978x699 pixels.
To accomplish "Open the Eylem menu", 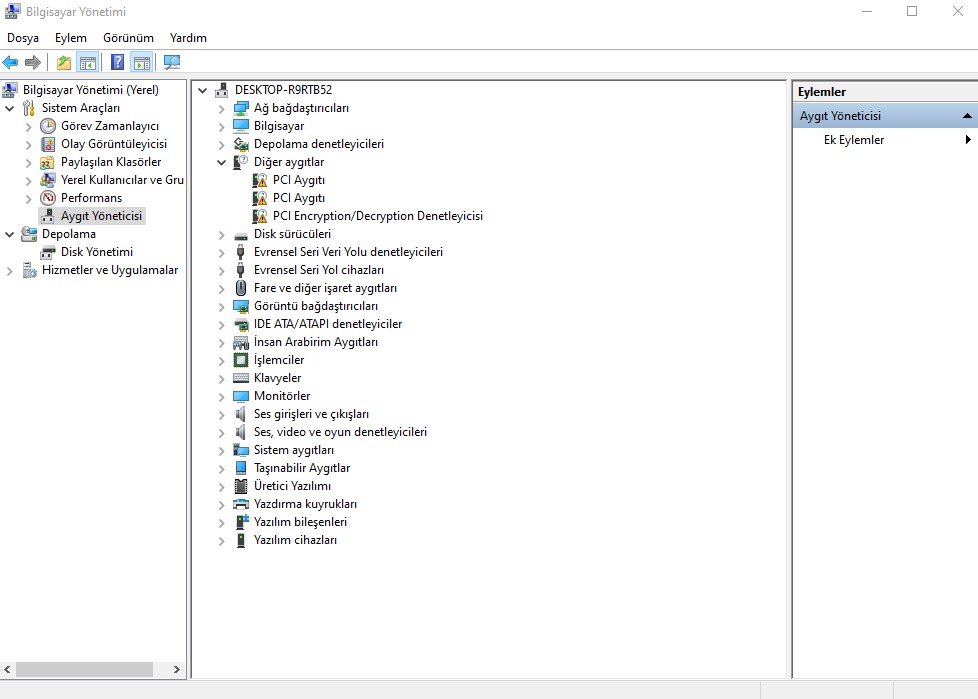I will pyautogui.click(x=70, y=37).
